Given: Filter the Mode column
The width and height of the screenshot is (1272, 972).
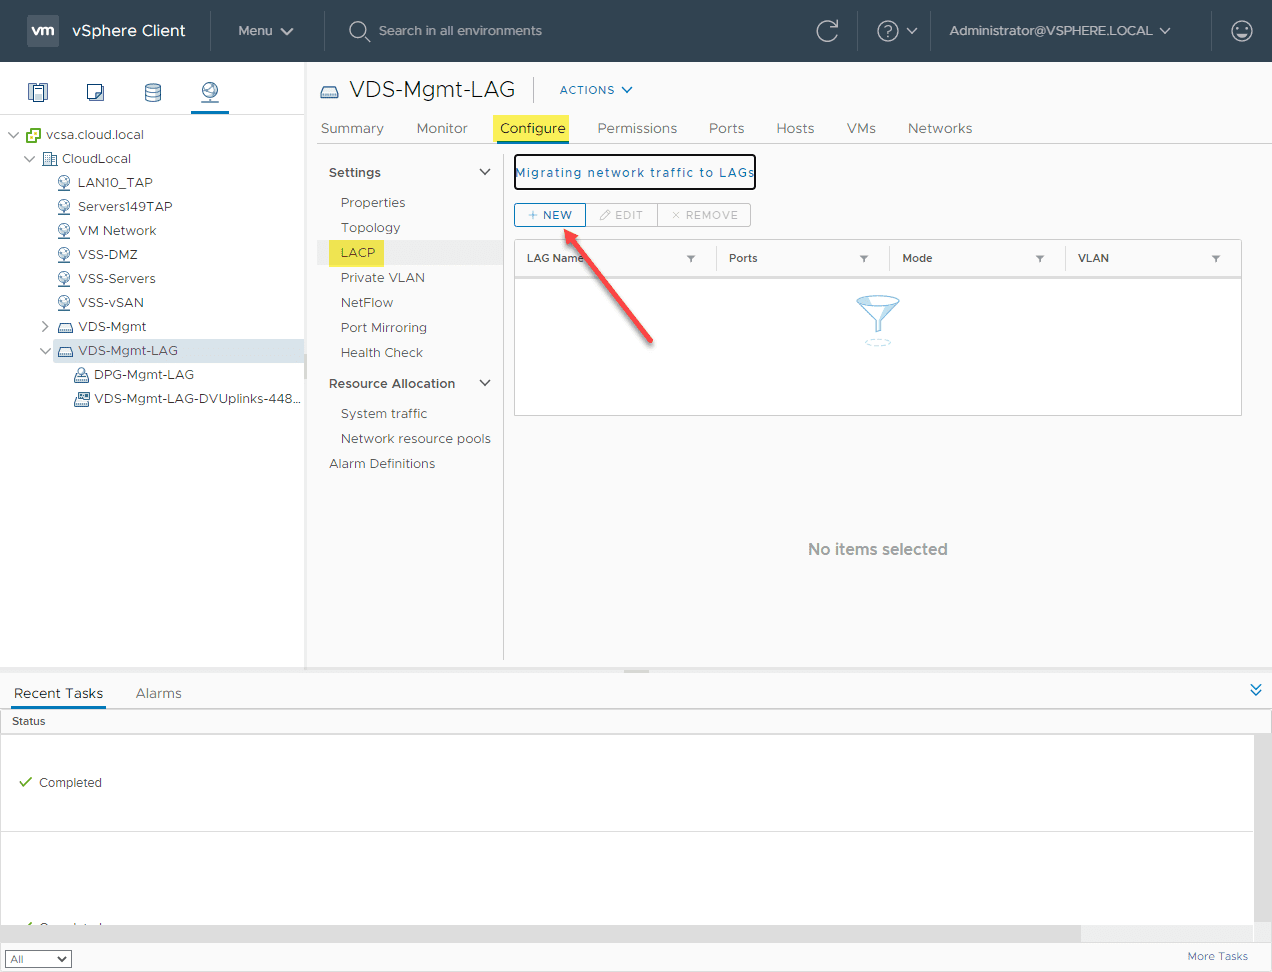Looking at the screenshot, I should point(1040,258).
